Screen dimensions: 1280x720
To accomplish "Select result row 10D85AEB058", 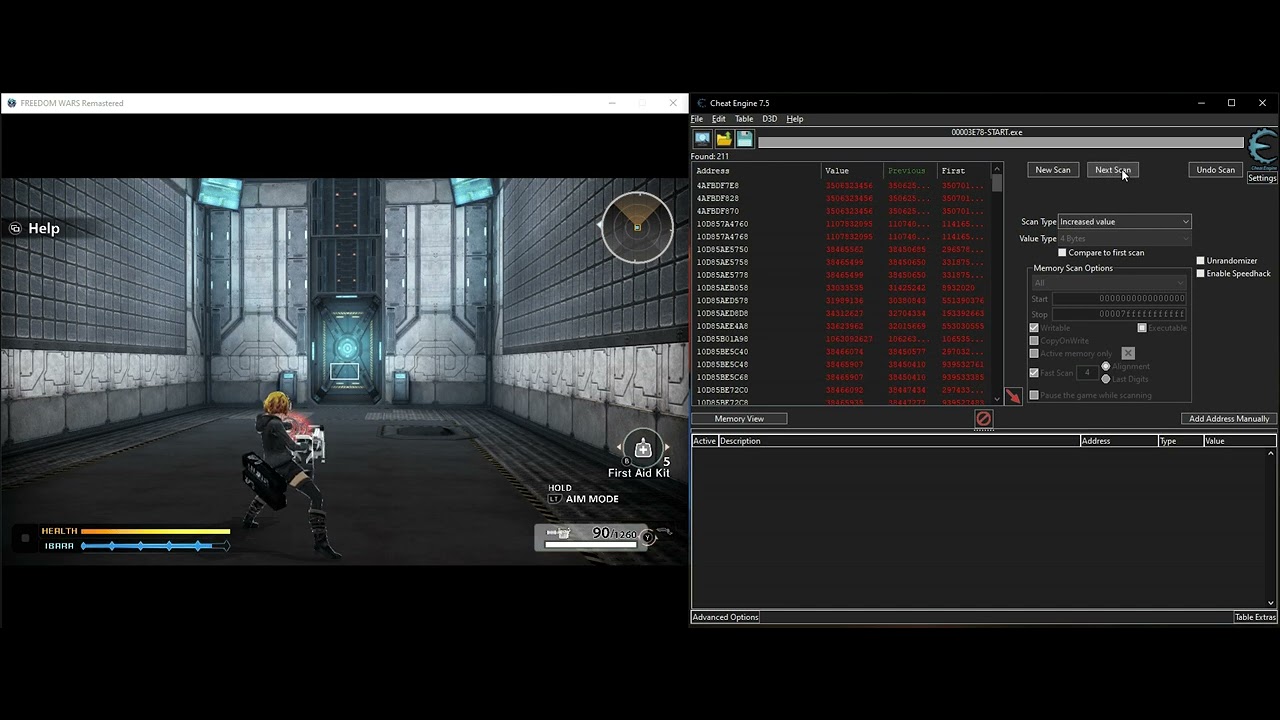I will [841, 288].
